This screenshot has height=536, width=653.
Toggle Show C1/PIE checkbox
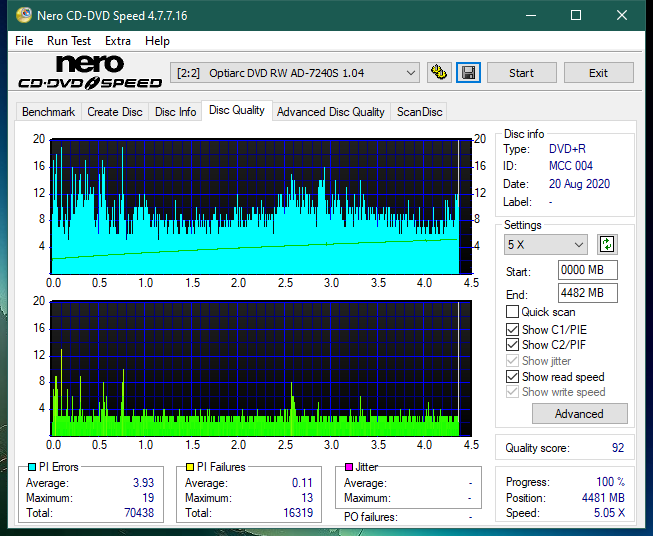click(x=512, y=329)
